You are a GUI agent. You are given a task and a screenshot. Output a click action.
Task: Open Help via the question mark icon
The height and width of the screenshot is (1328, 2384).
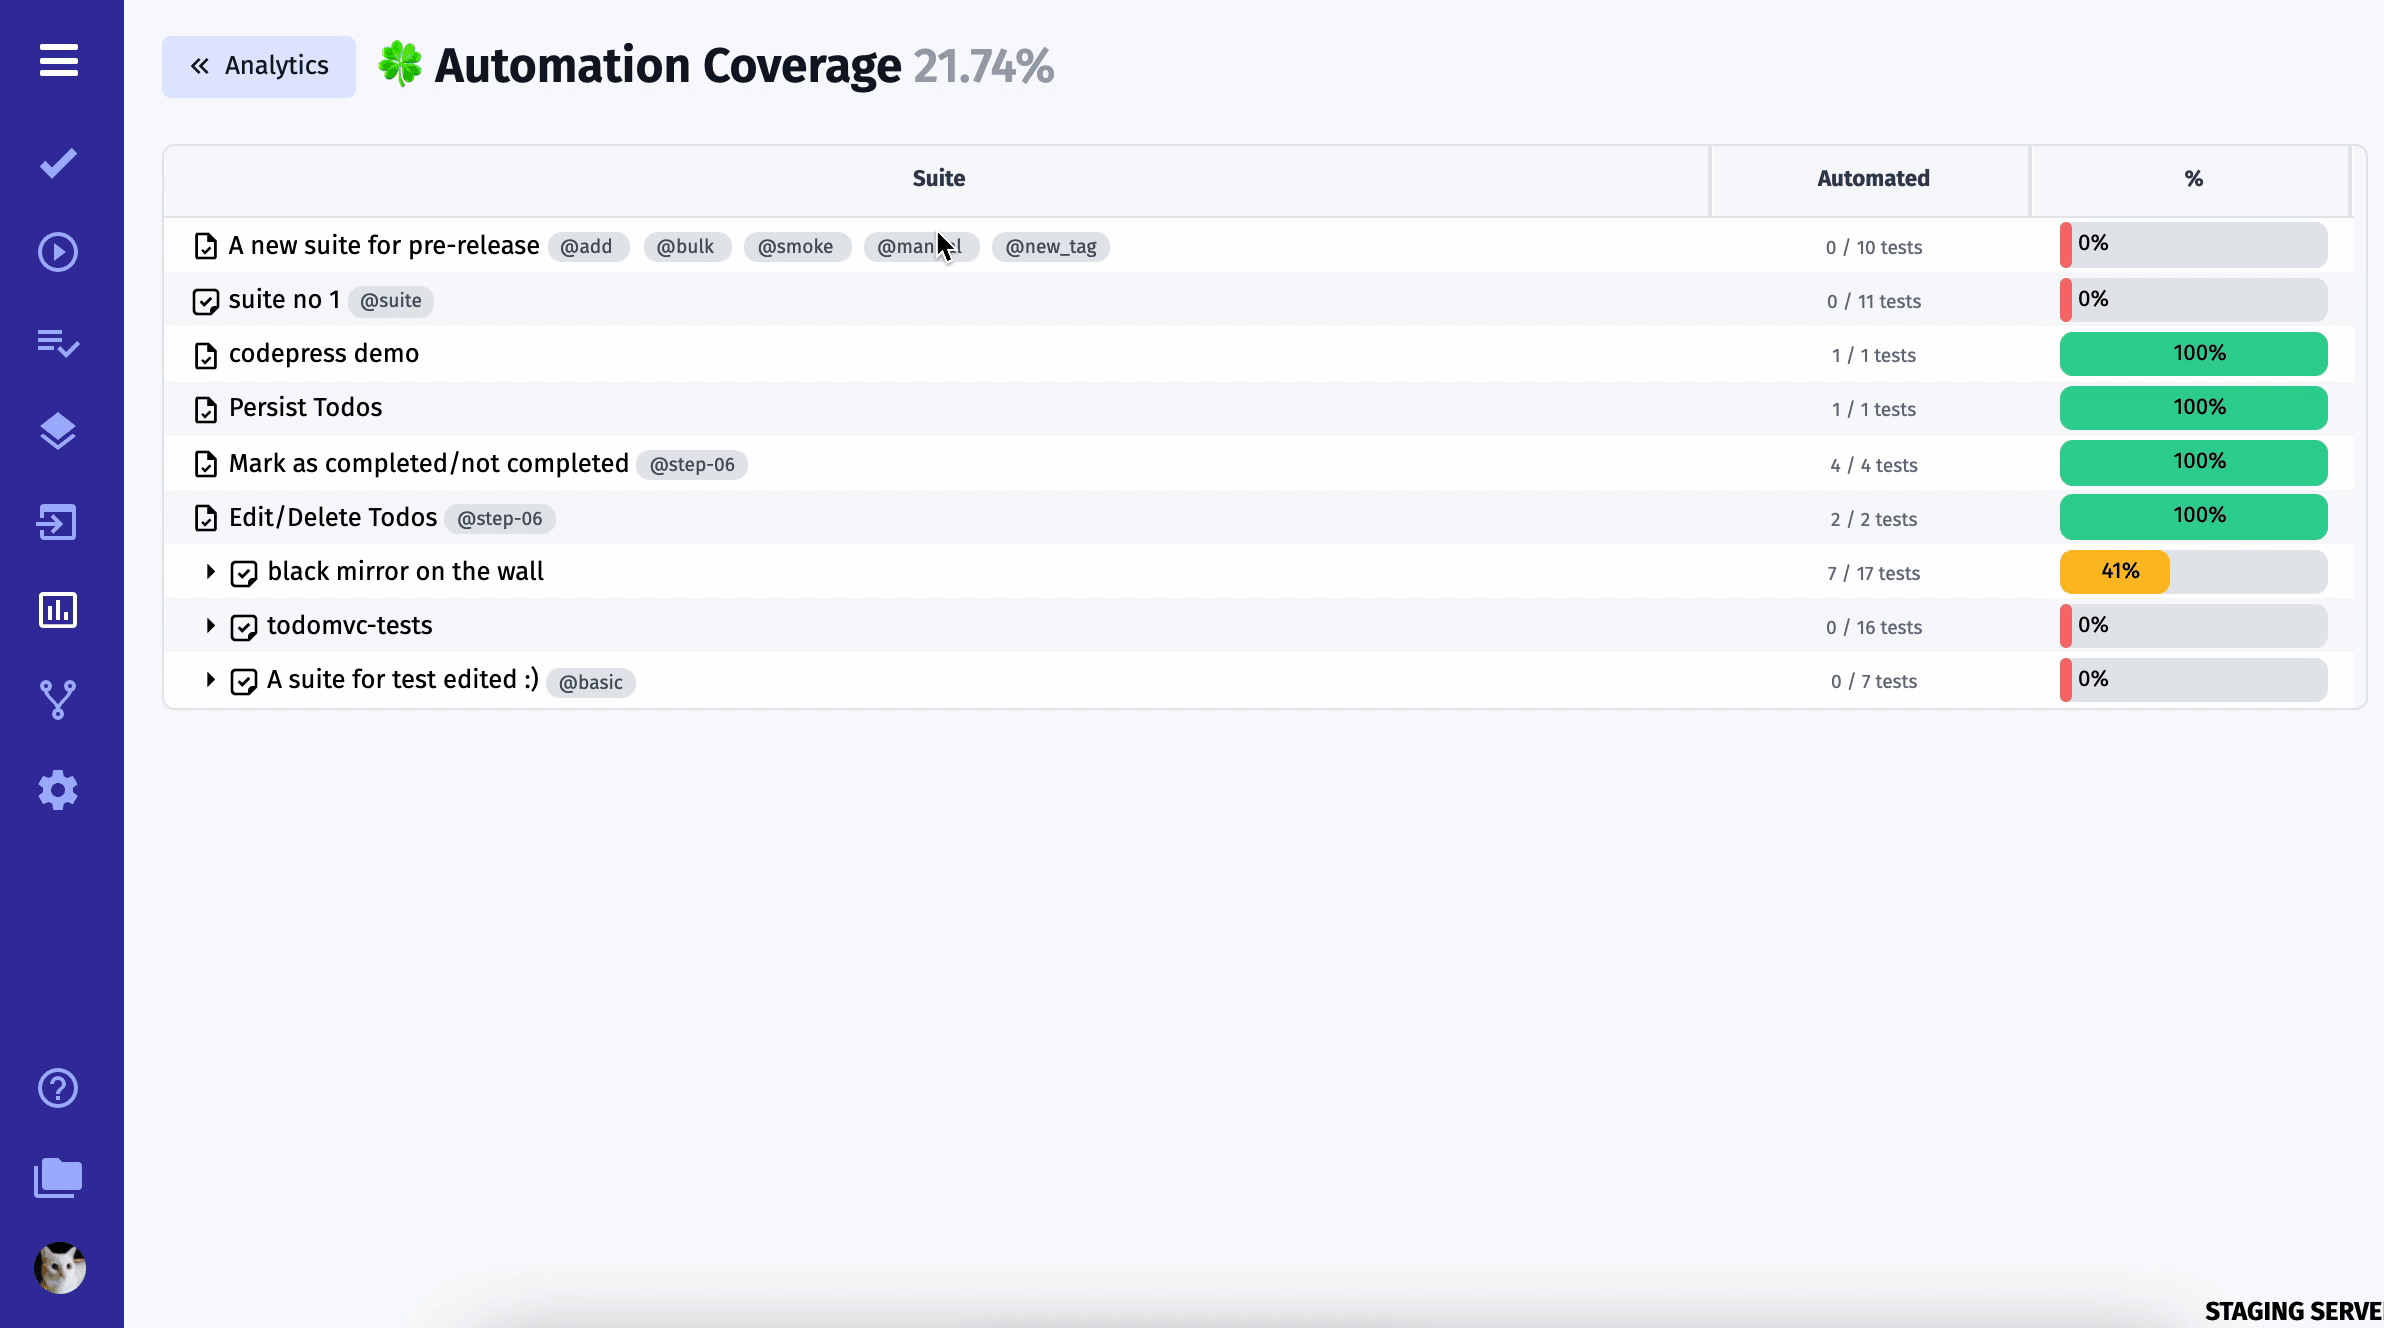click(x=57, y=1087)
